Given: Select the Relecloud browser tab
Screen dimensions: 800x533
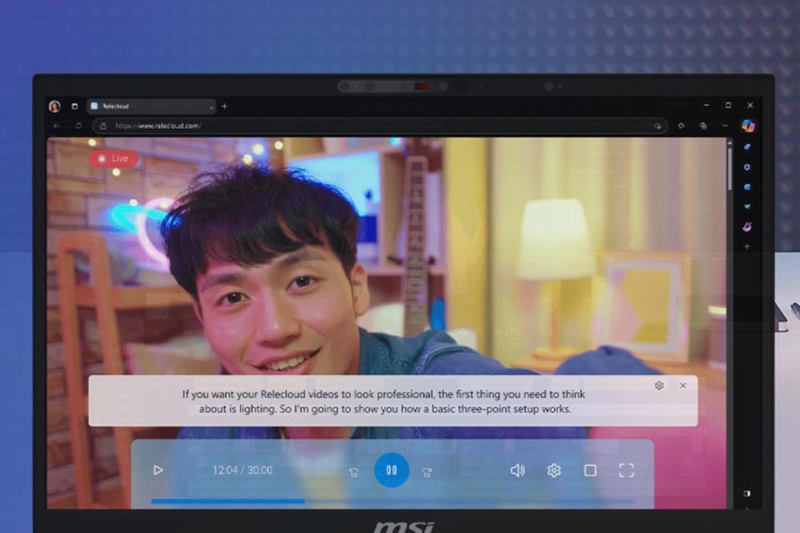Looking at the screenshot, I should point(151,106).
